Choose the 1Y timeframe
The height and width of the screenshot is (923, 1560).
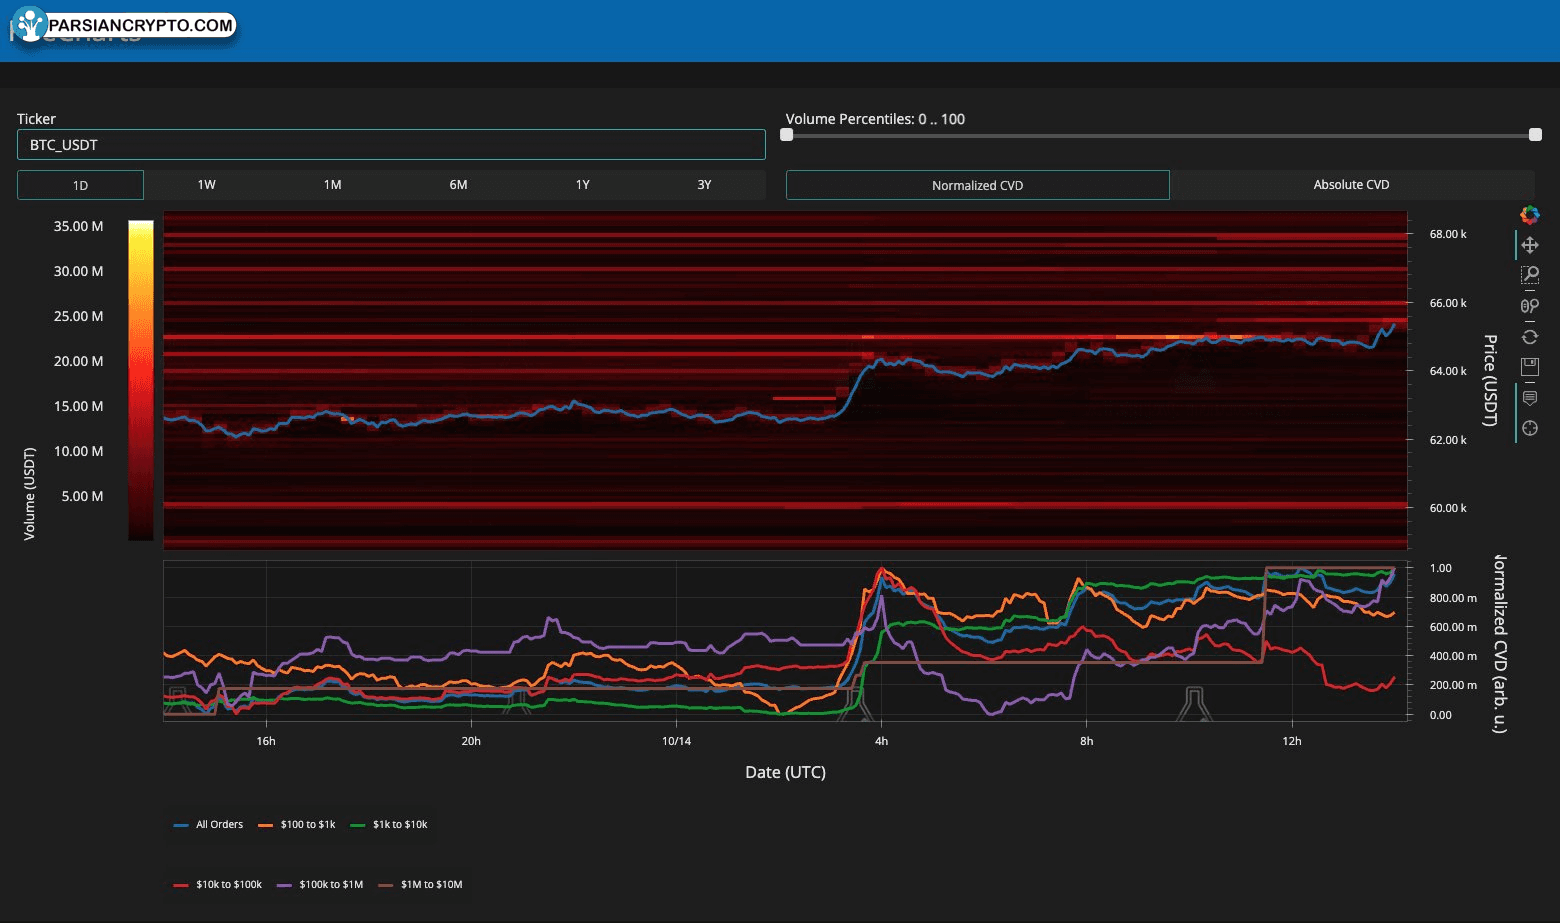[582, 185]
